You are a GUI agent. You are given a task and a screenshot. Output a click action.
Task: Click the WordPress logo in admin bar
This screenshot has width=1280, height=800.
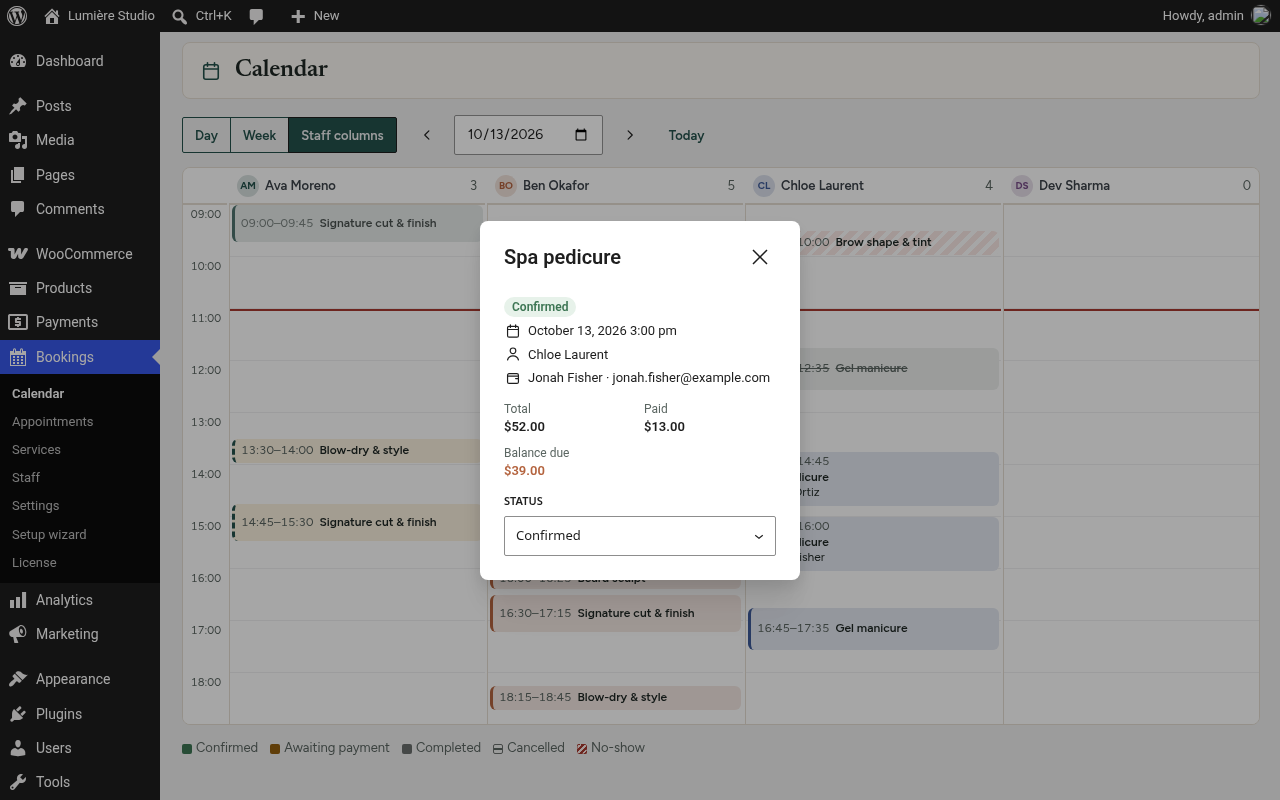click(17, 16)
